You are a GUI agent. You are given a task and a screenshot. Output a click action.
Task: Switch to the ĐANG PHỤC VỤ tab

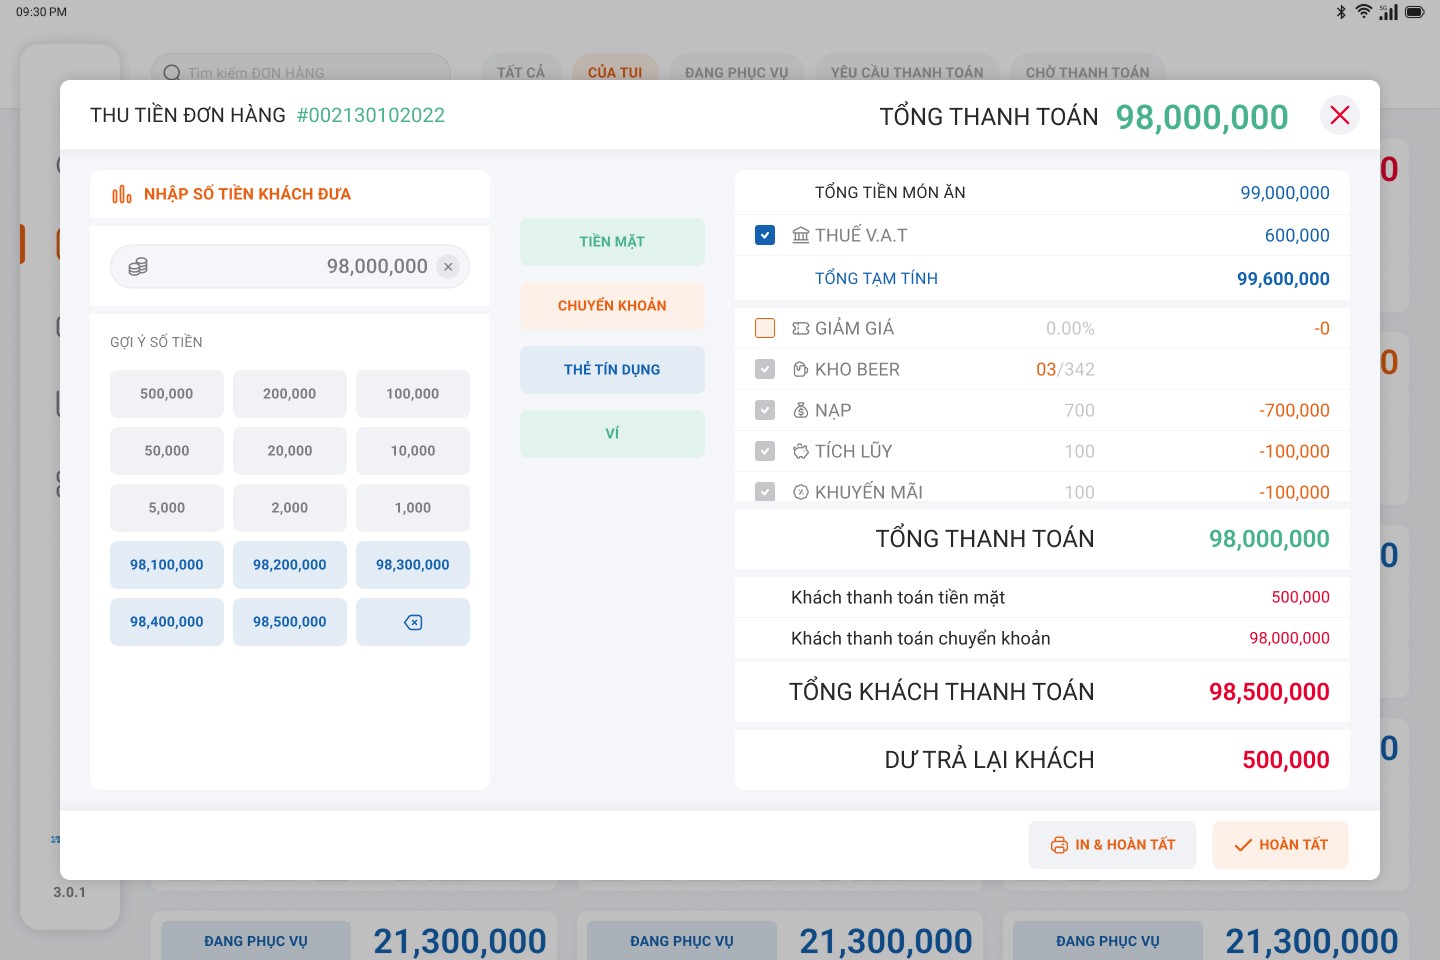tap(737, 71)
